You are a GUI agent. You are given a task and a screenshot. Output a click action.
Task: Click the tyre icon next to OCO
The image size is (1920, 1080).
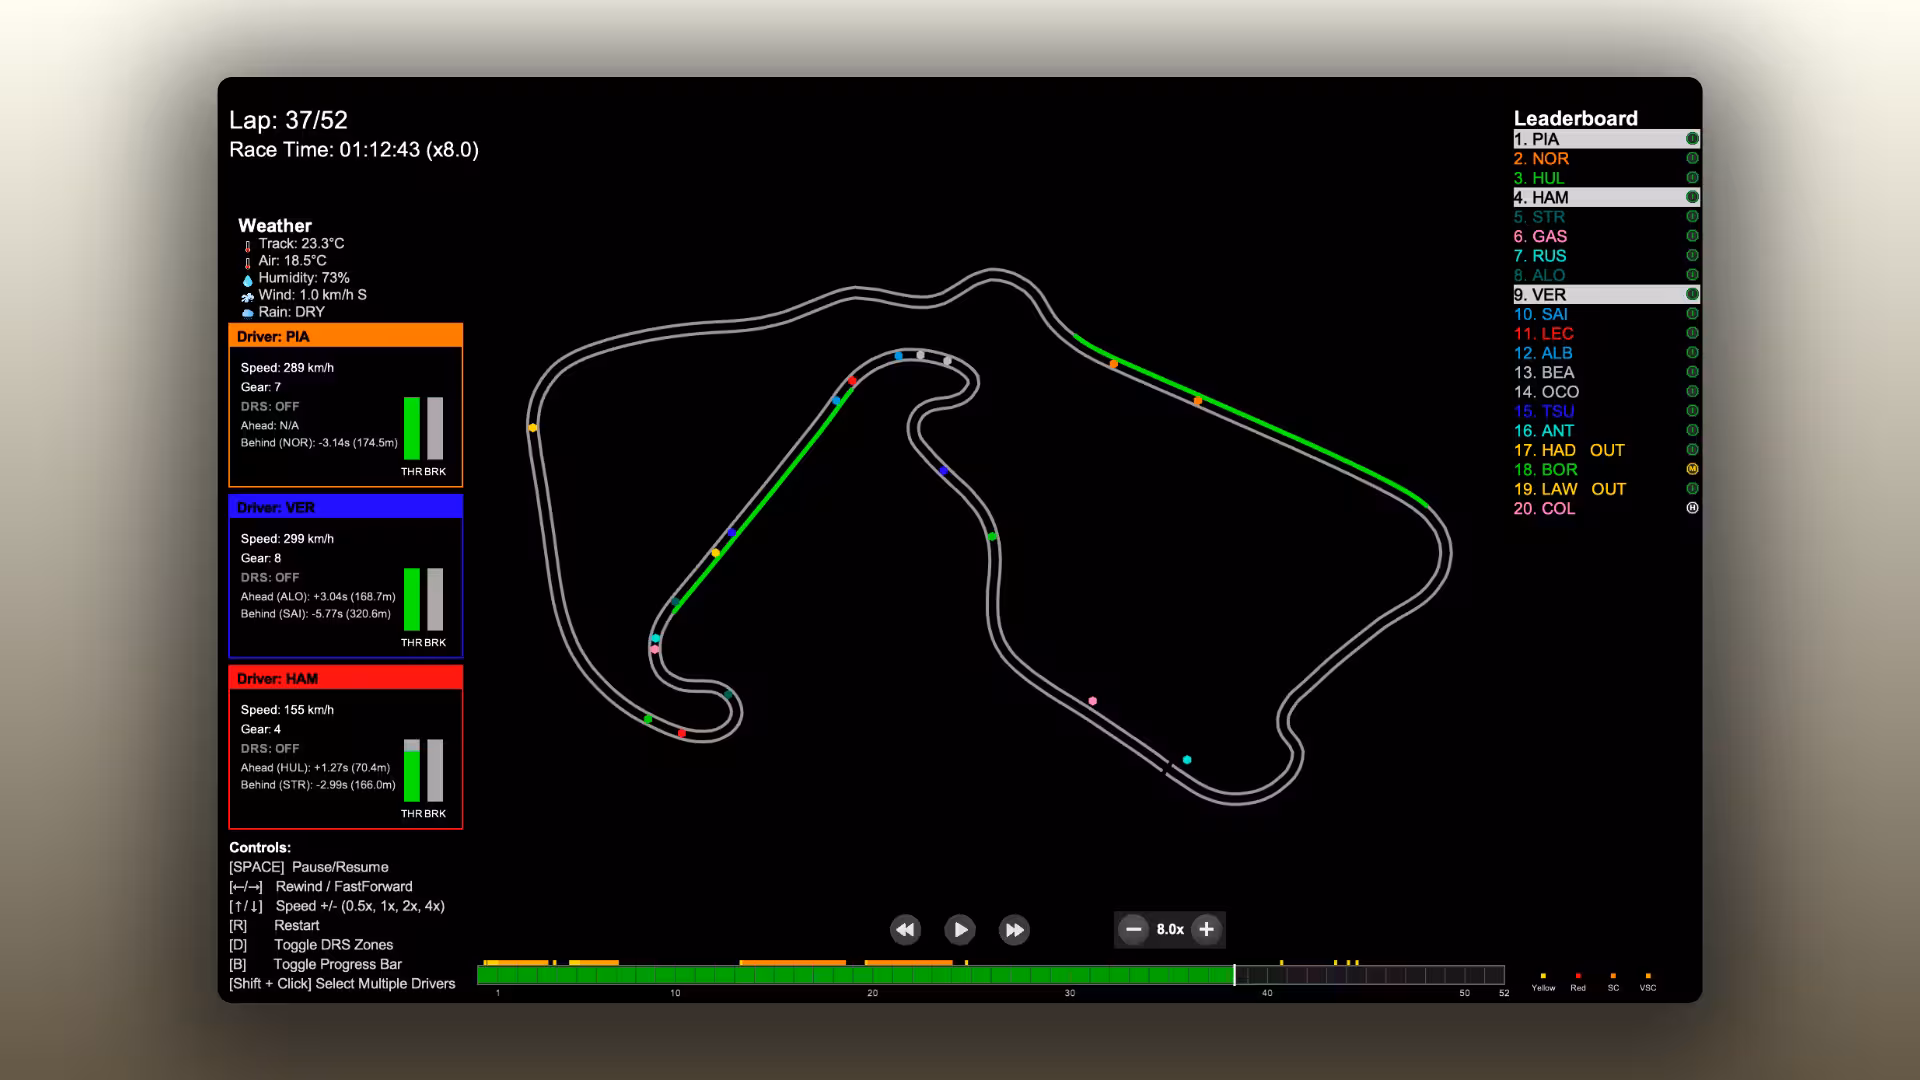click(1692, 392)
